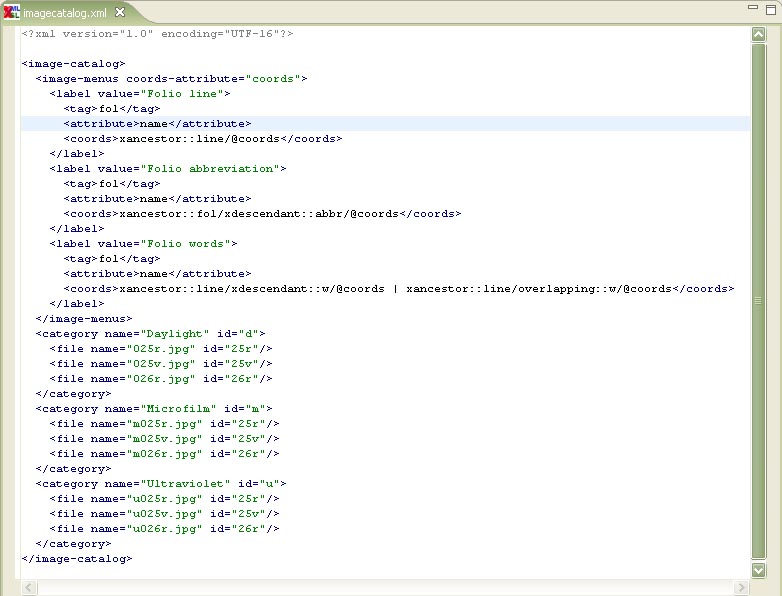Click the xdescendant::abbr/@coords line
Viewport: 782px width, 596px height.
(262, 213)
